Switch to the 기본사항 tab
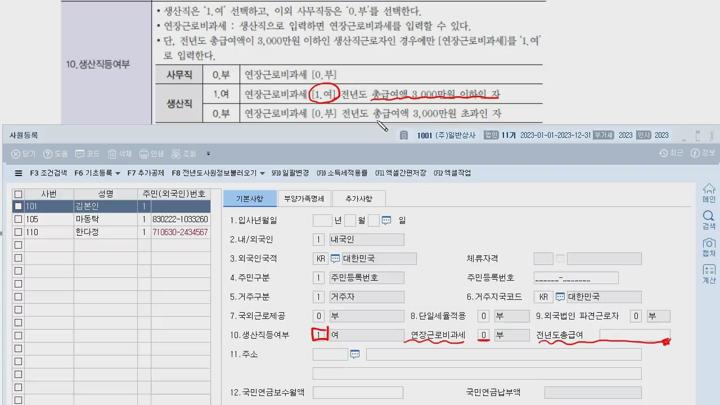This screenshot has width=720, height=405. click(249, 198)
